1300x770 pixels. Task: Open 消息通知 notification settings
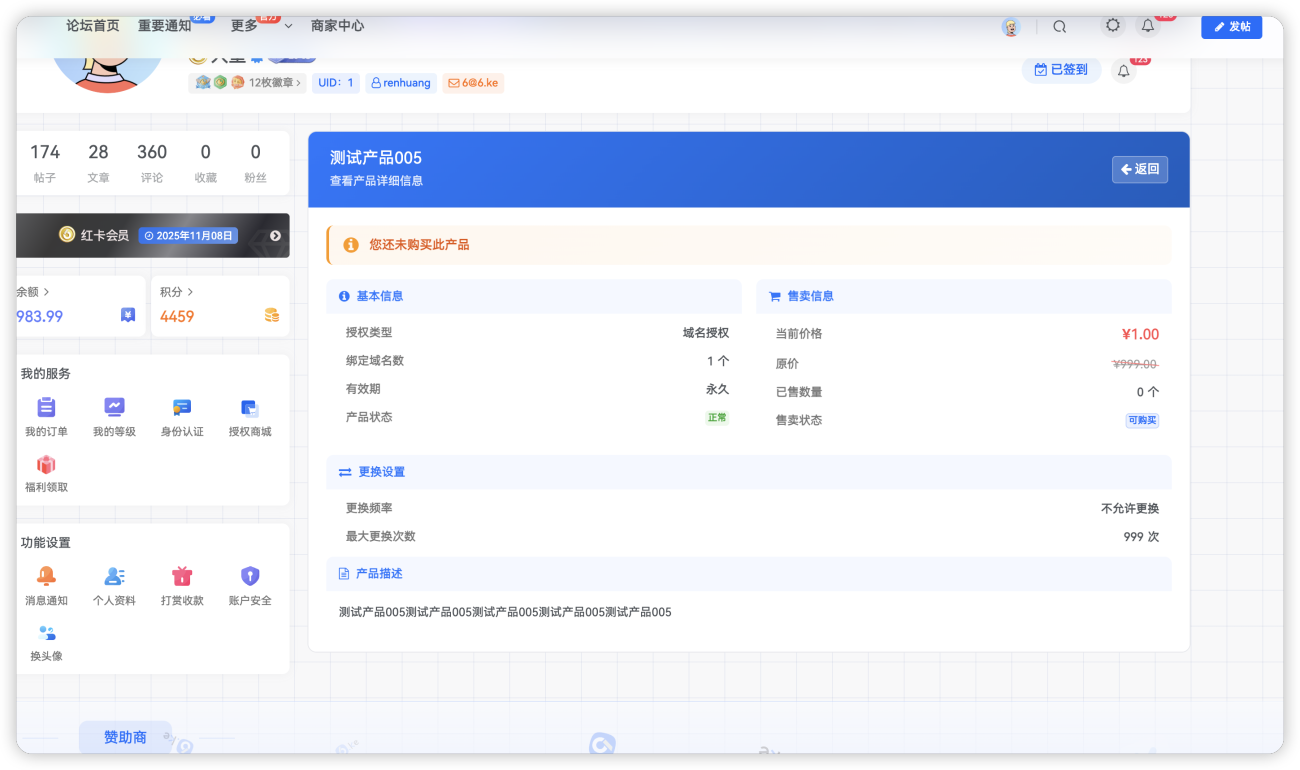click(x=46, y=584)
